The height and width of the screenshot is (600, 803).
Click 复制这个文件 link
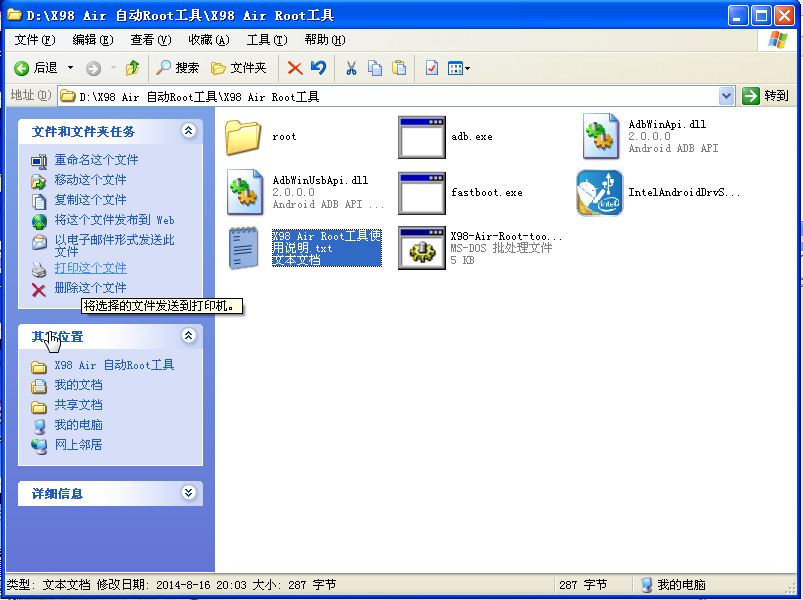click(90, 200)
